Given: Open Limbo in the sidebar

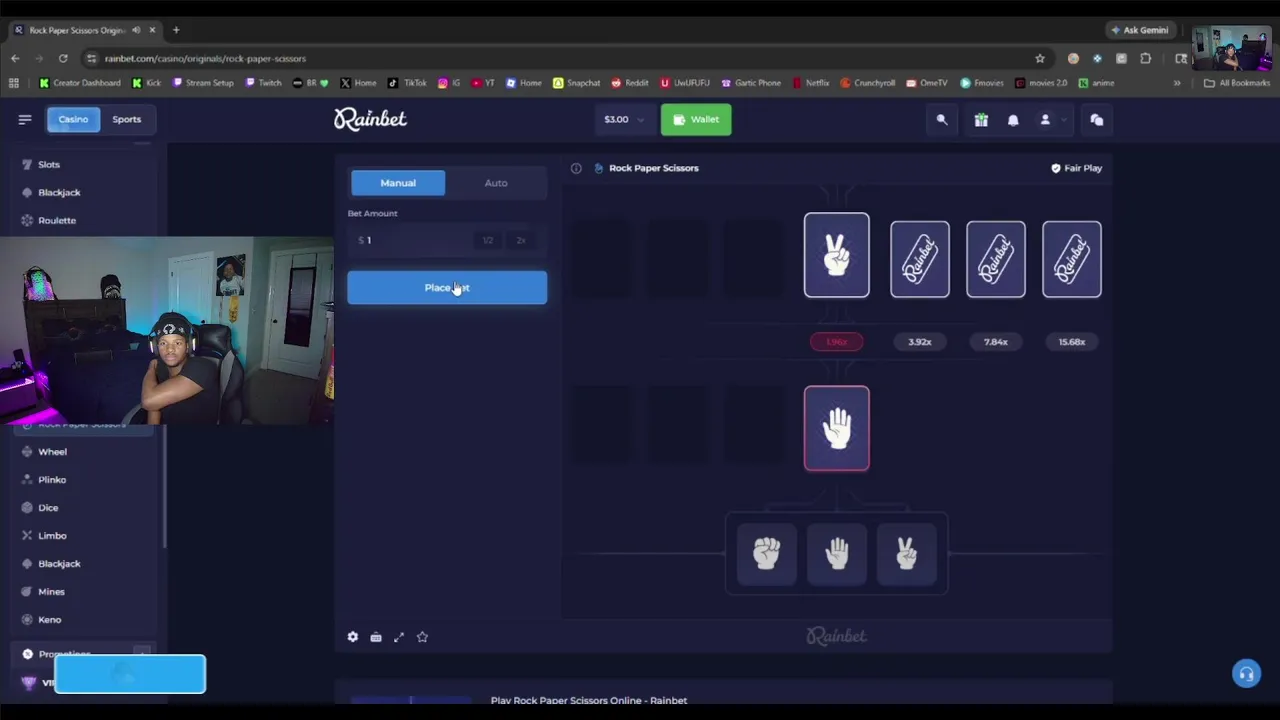Looking at the screenshot, I should click(52, 536).
